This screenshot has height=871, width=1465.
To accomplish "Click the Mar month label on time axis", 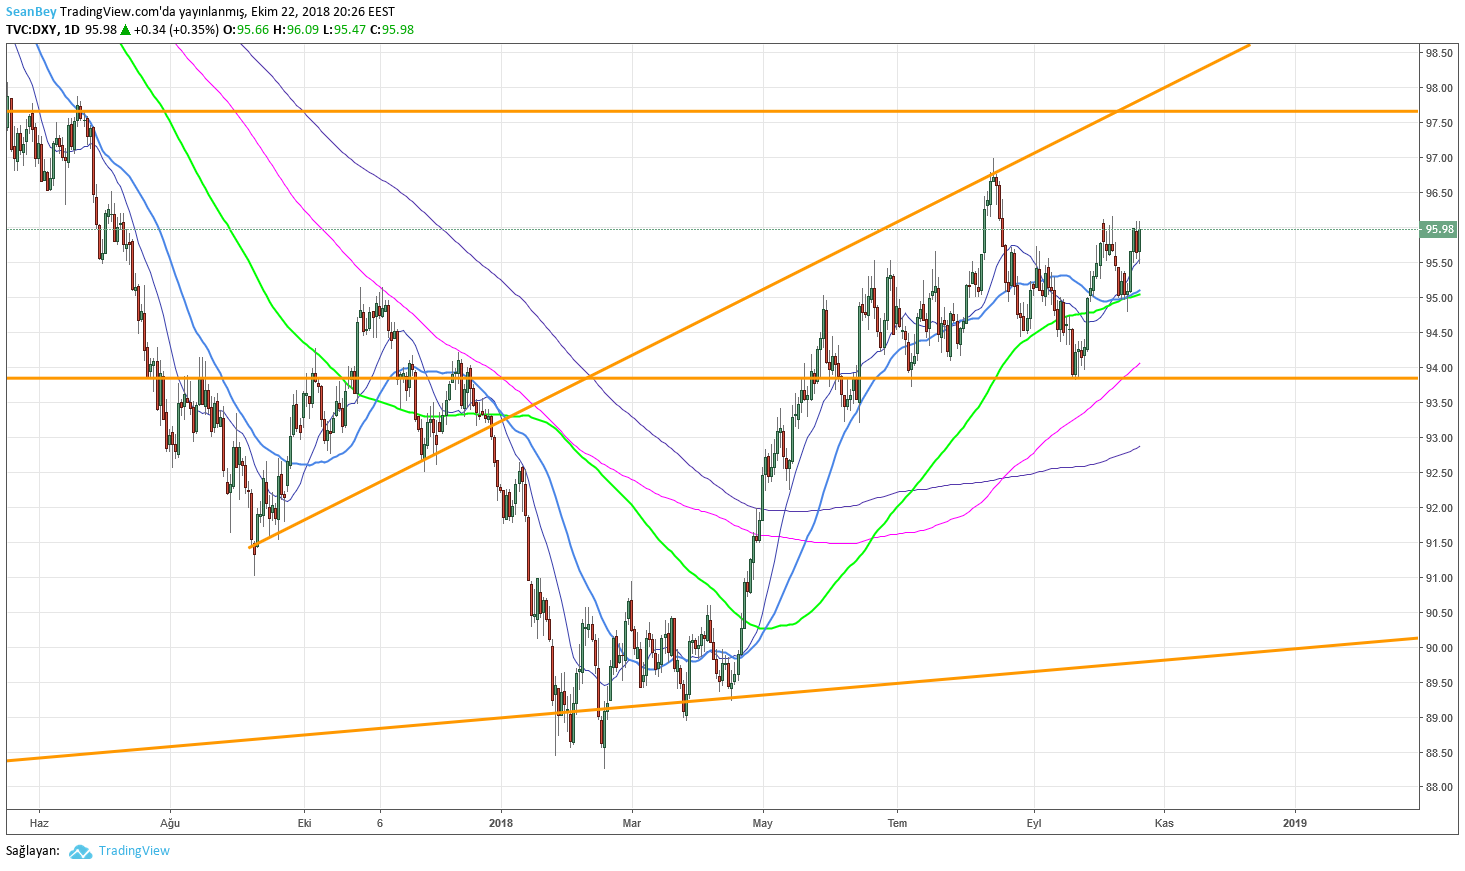I will 632,823.
